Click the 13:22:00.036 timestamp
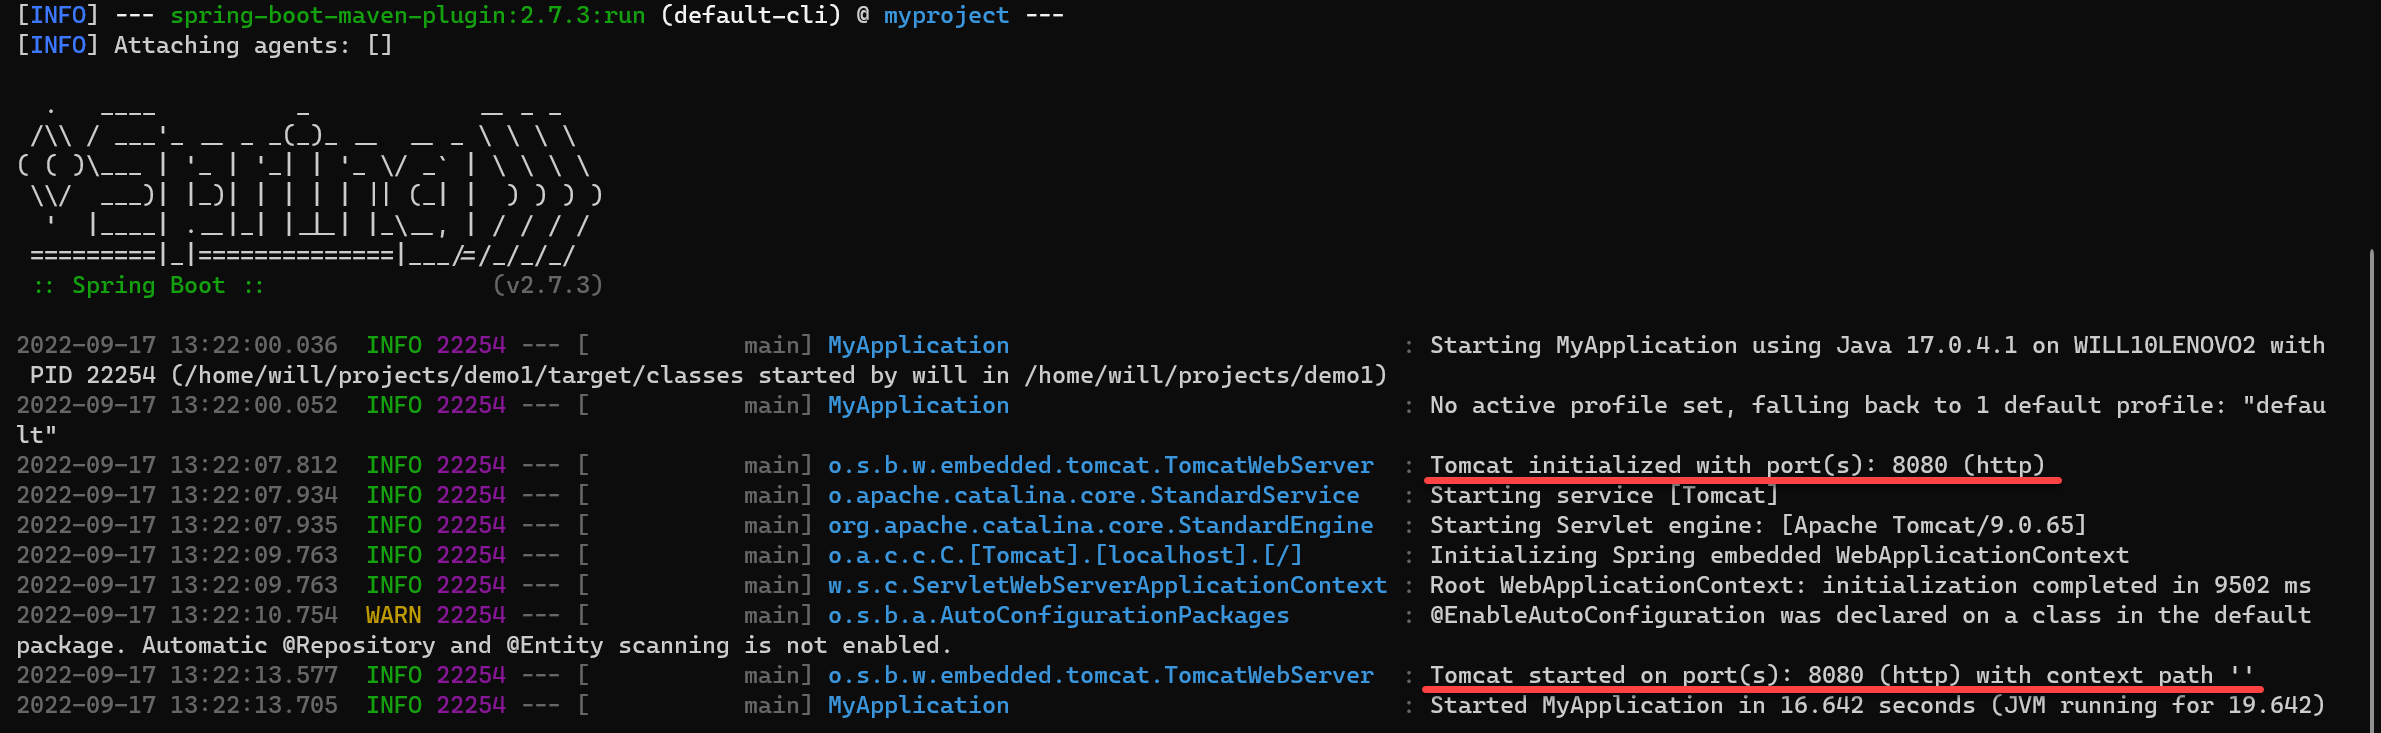 coord(253,345)
